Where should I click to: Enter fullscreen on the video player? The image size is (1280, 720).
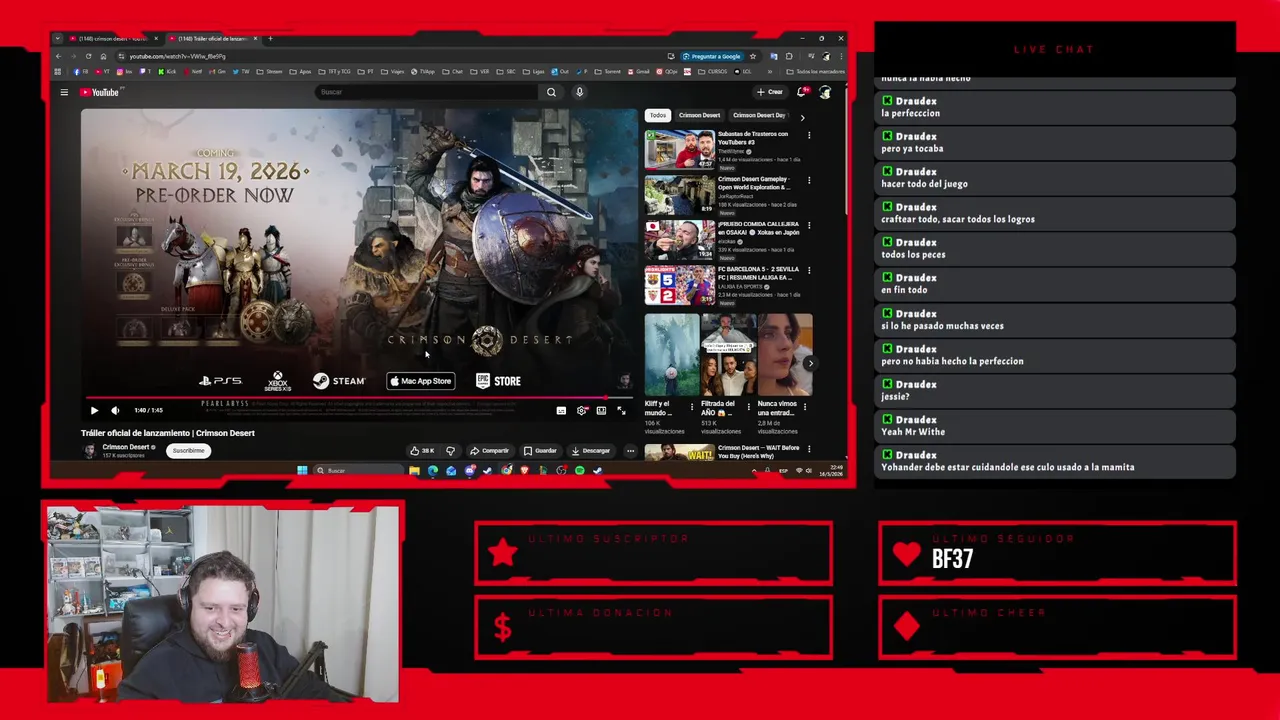point(621,410)
